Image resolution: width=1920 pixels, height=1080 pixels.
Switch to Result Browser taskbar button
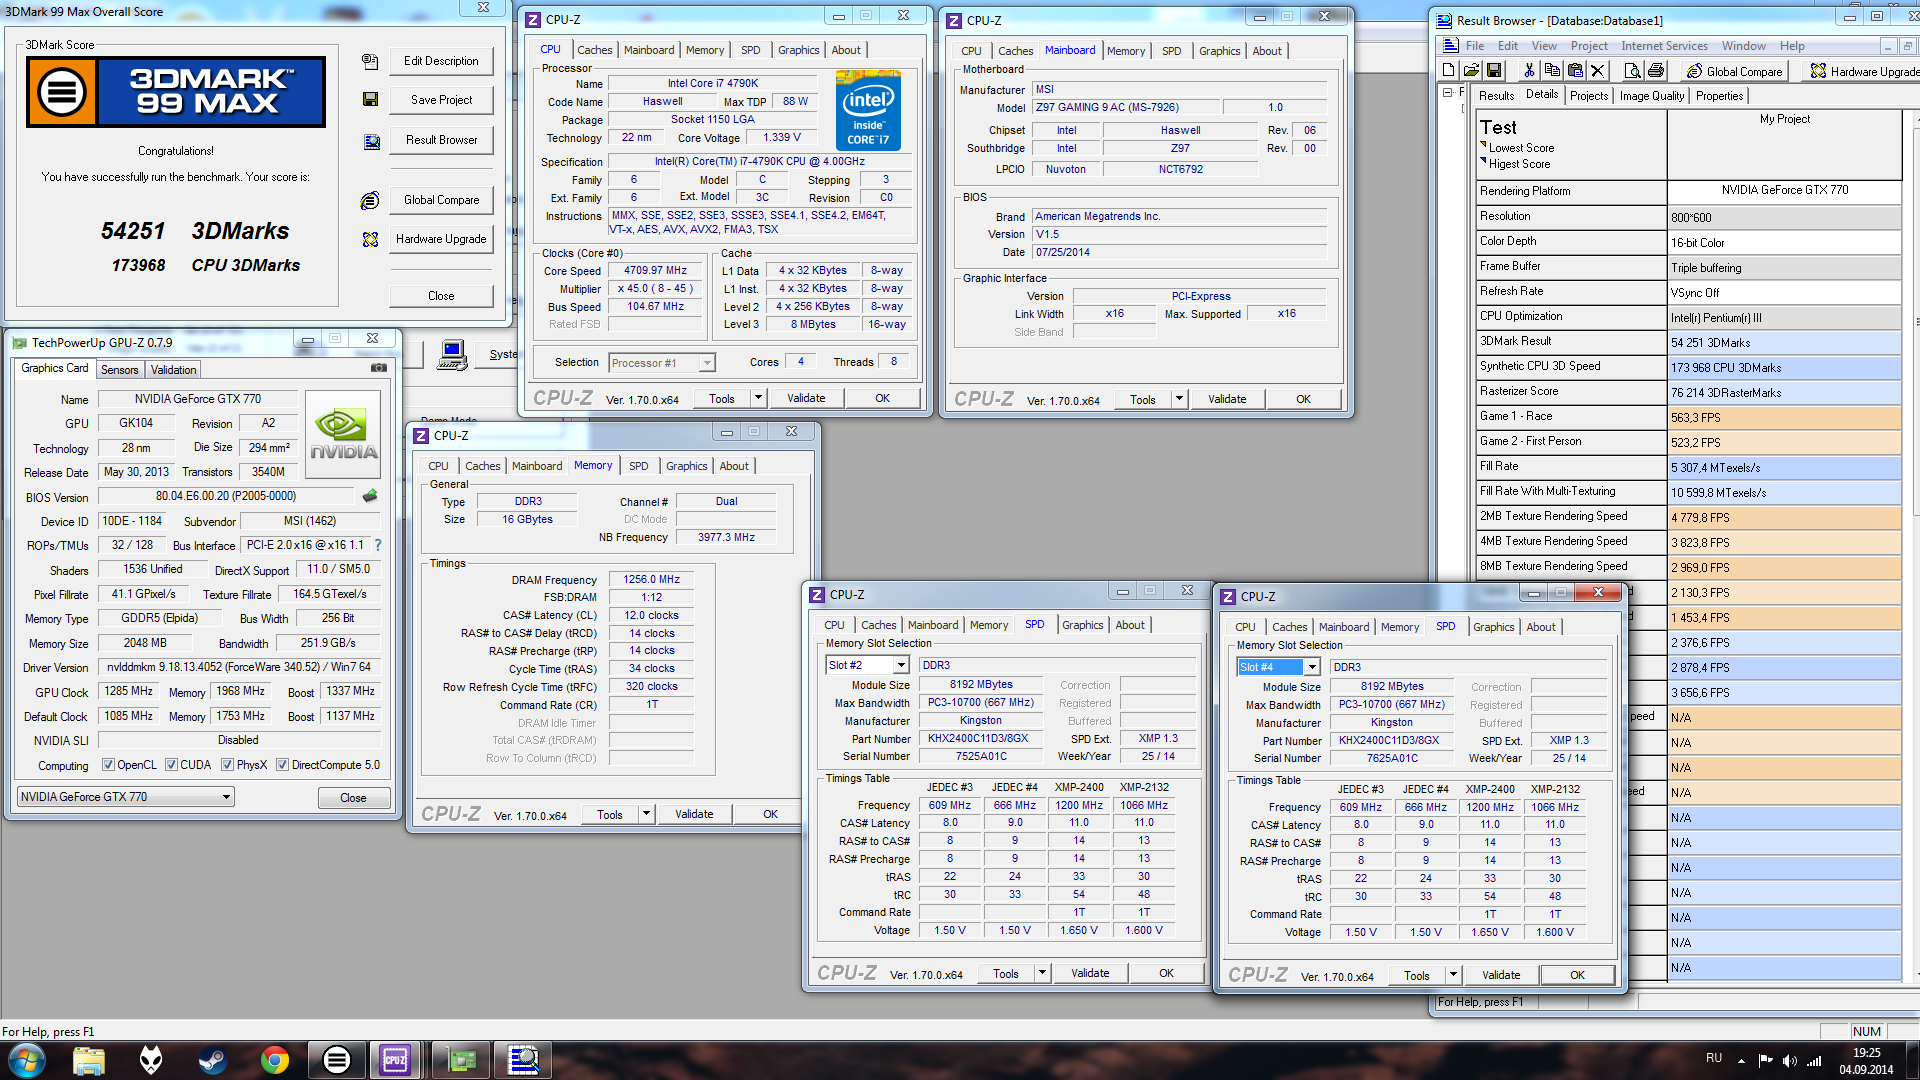[x=522, y=1060]
